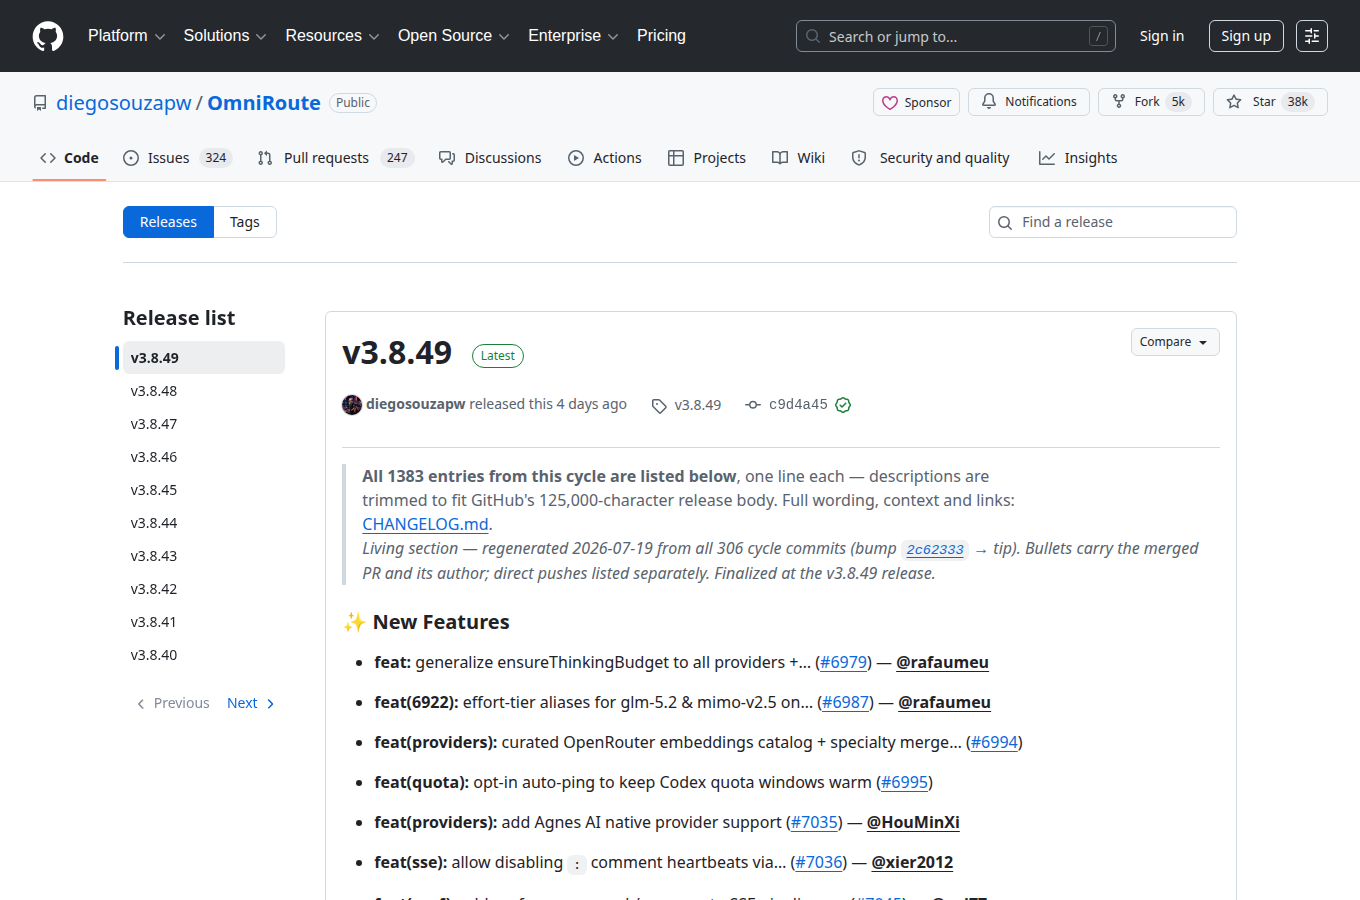The height and width of the screenshot is (900, 1360).
Task: Open @rafaumeu profile on #6987 line
Action: 944,702
